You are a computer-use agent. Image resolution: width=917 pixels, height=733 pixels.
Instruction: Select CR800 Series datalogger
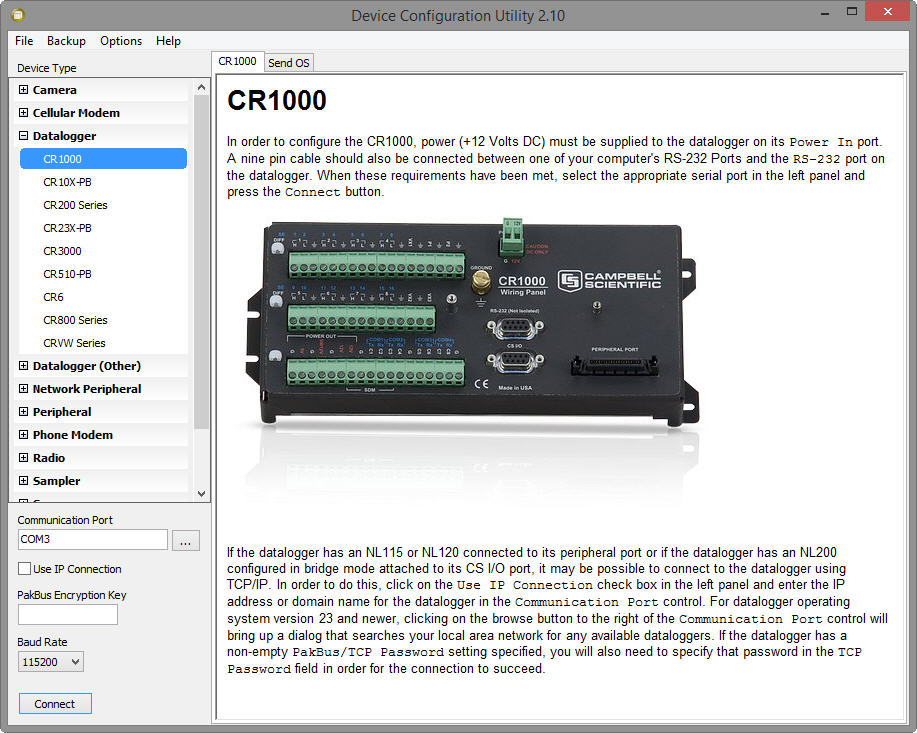coord(75,320)
